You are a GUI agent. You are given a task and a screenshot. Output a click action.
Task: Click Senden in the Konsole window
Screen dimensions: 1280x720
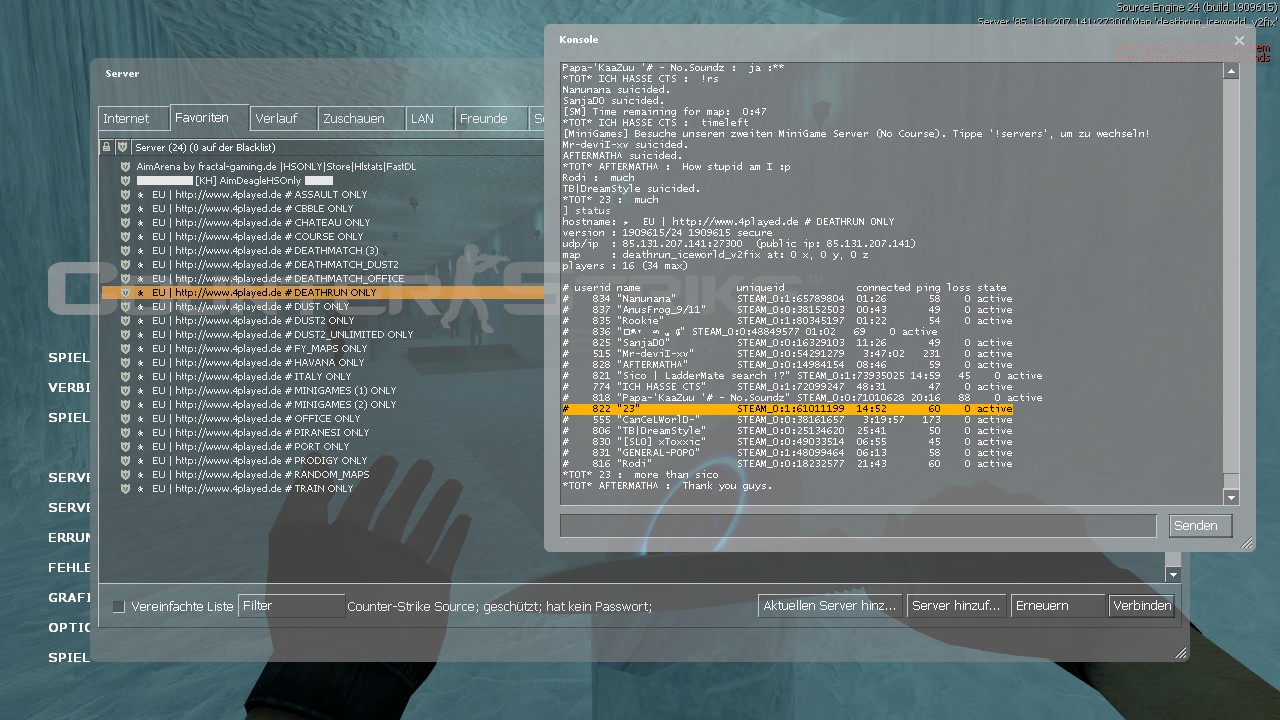tap(1200, 526)
